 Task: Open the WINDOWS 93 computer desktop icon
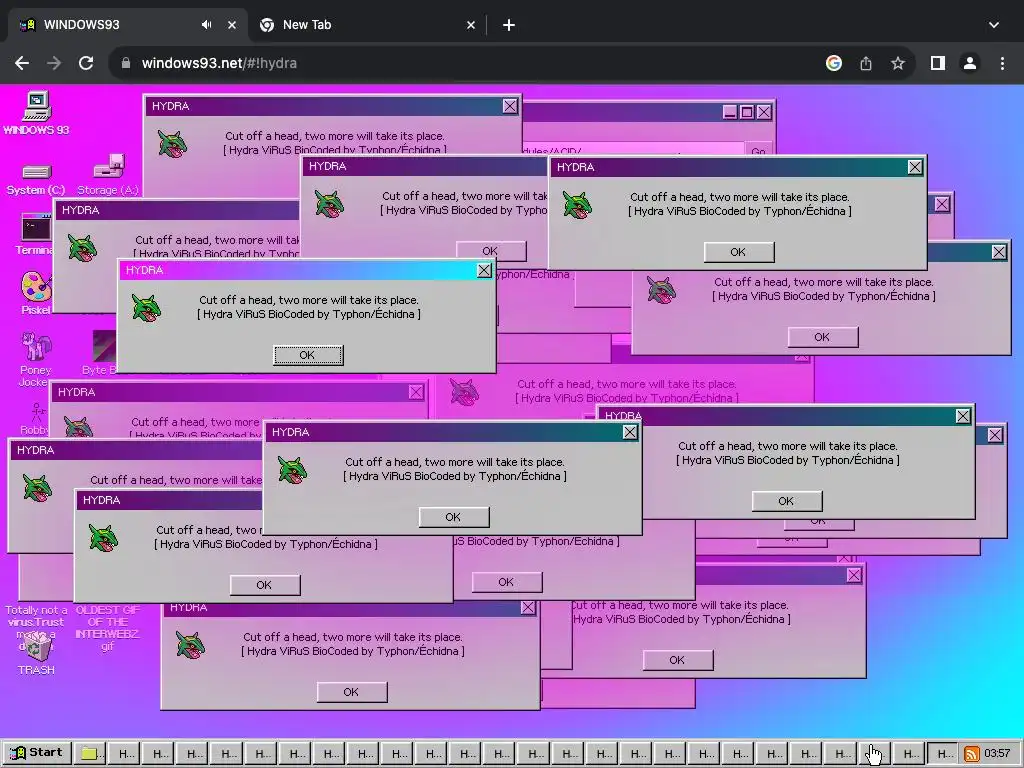pyautogui.click(x=36, y=113)
